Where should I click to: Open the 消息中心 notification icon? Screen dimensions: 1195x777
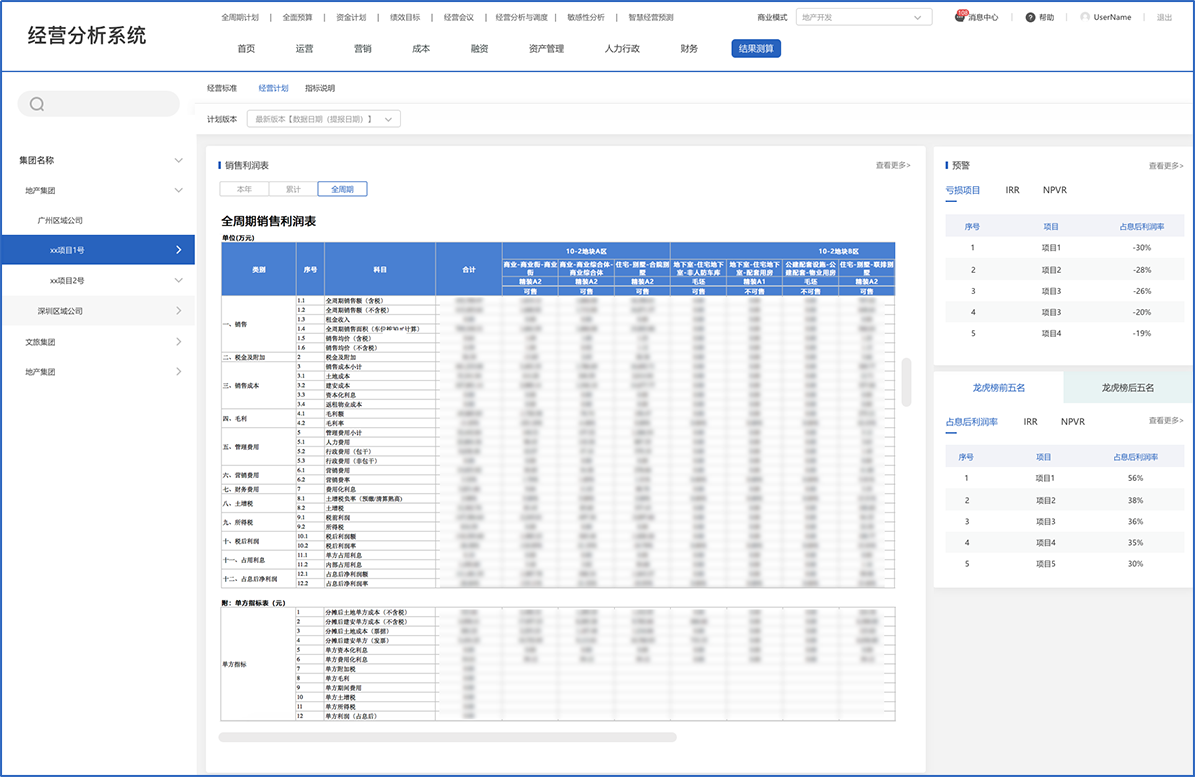pos(961,17)
